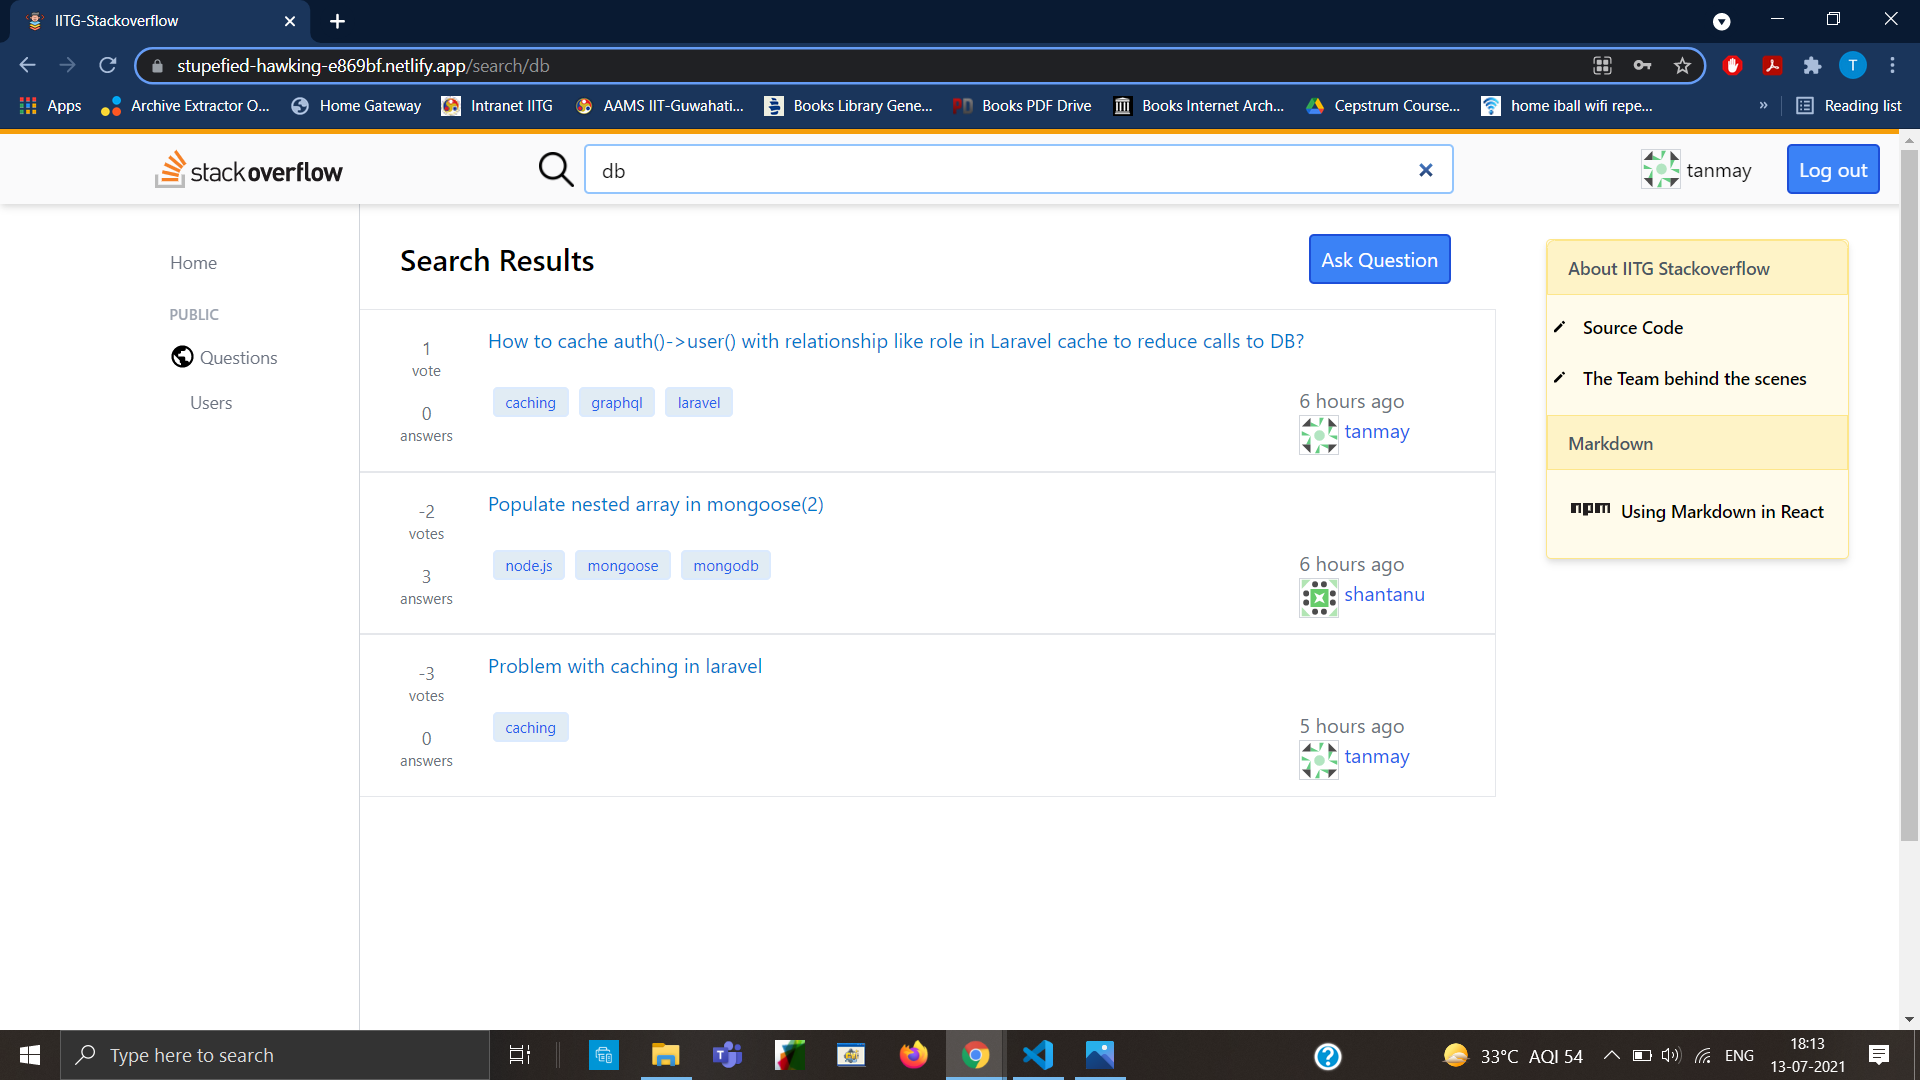Click into the db search input field
This screenshot has height=1080, width=1920.
point(1000,170)
